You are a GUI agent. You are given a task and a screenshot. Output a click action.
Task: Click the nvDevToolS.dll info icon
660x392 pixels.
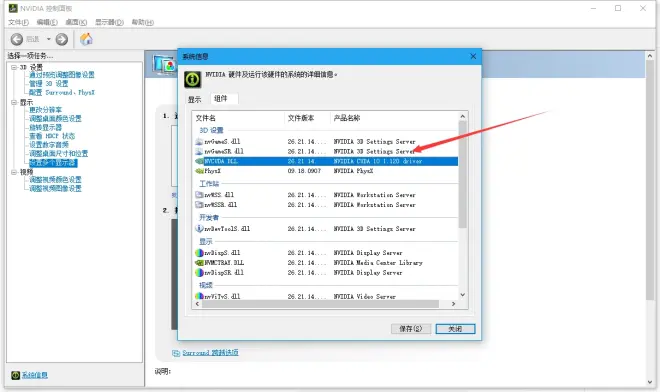(199, 229)
